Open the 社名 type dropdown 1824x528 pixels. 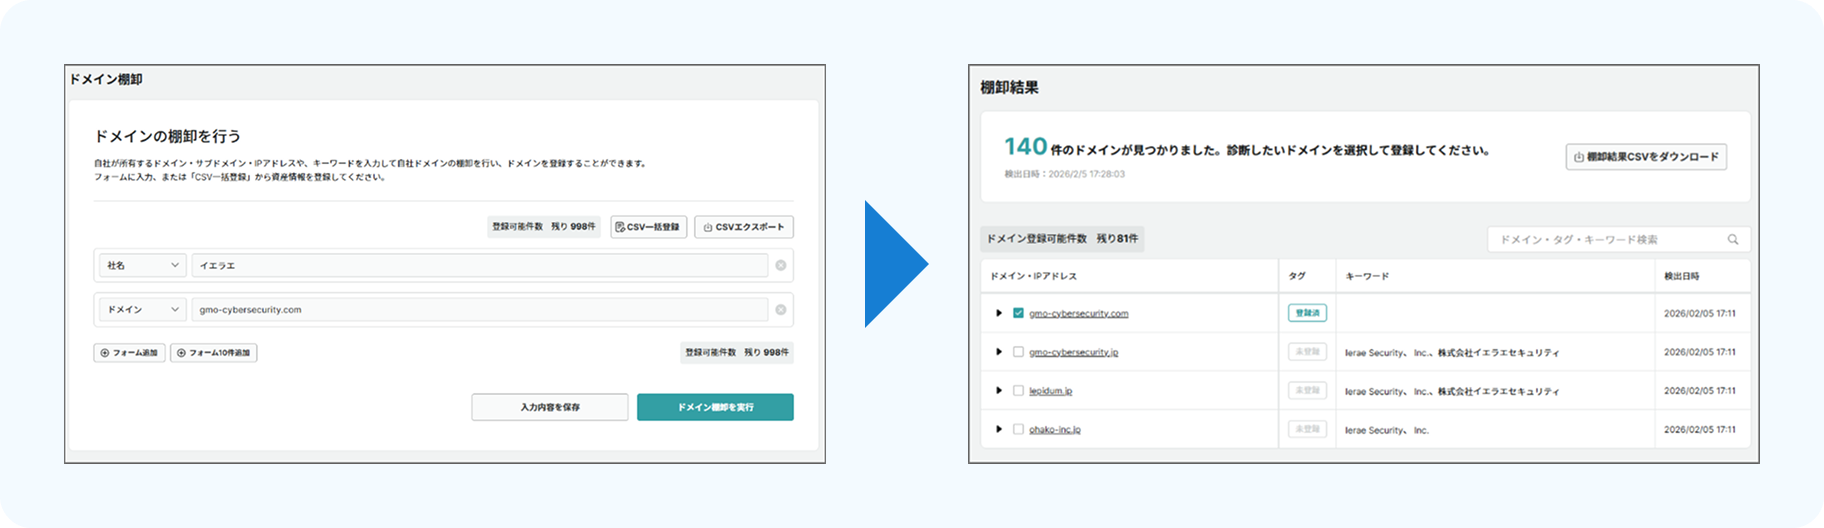[142, 265]
